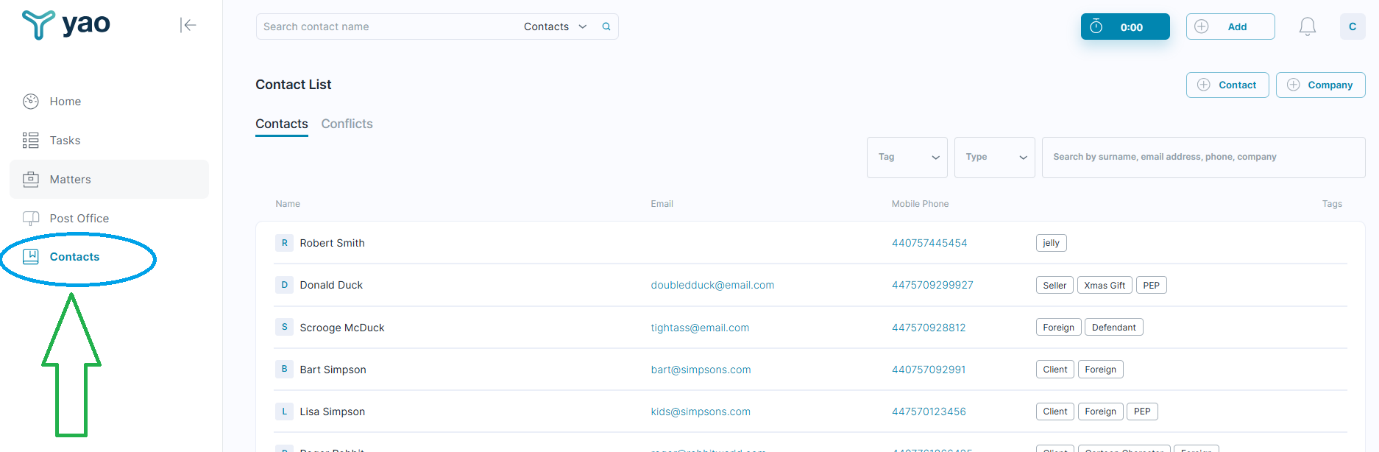This screenshot has width=1379, height=452.
Task: Click phone number 447570123456
Action: click(x=928, y=411)
